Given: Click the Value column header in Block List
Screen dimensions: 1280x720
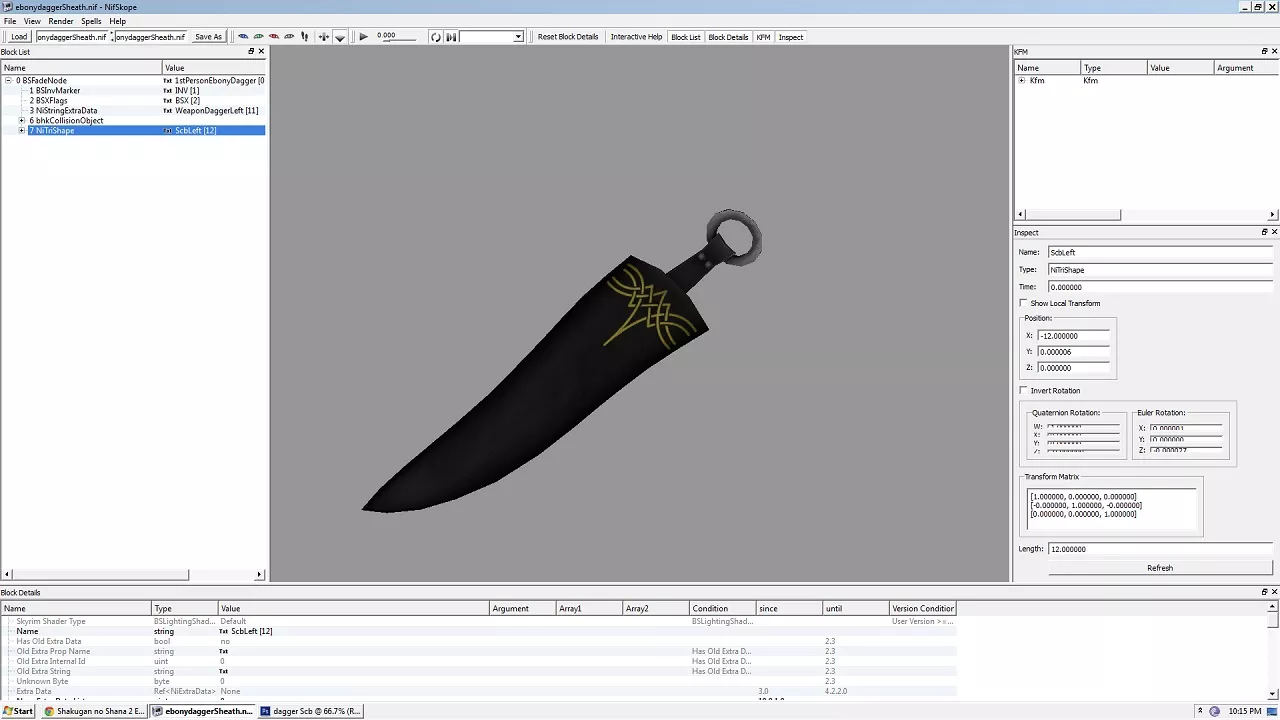Looking at the screenshot, I should [213, 68].
